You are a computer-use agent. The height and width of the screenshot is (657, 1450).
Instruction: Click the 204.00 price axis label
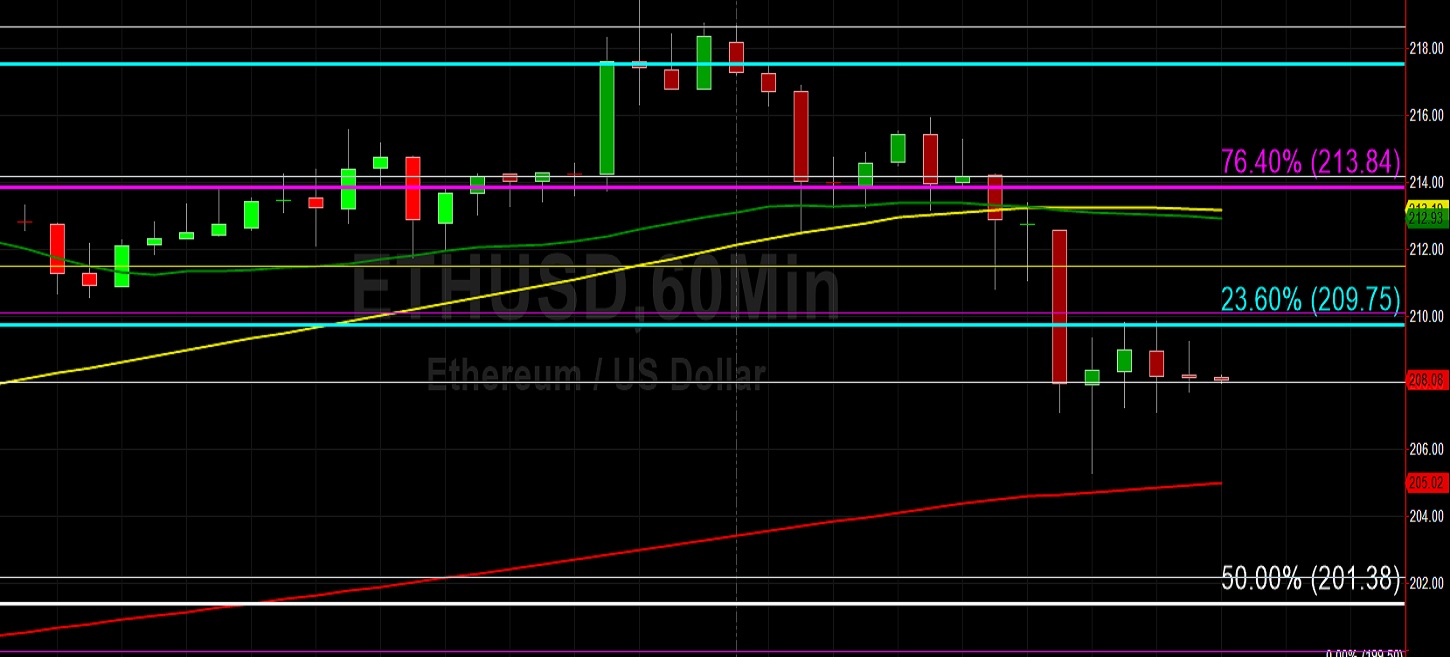(1427, 516)
